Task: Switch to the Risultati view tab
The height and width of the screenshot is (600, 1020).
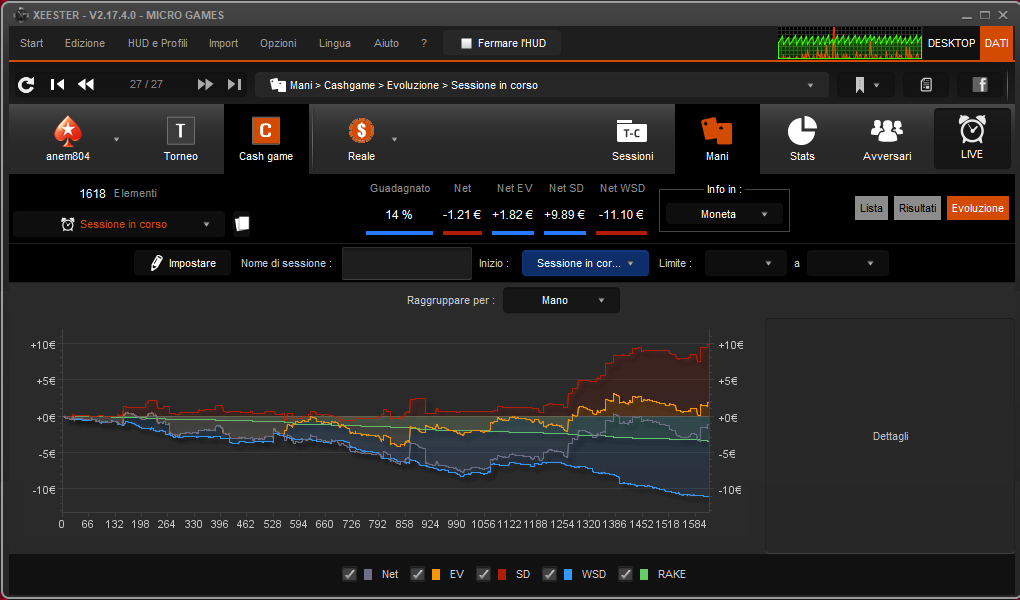Action: pos(917,208)
